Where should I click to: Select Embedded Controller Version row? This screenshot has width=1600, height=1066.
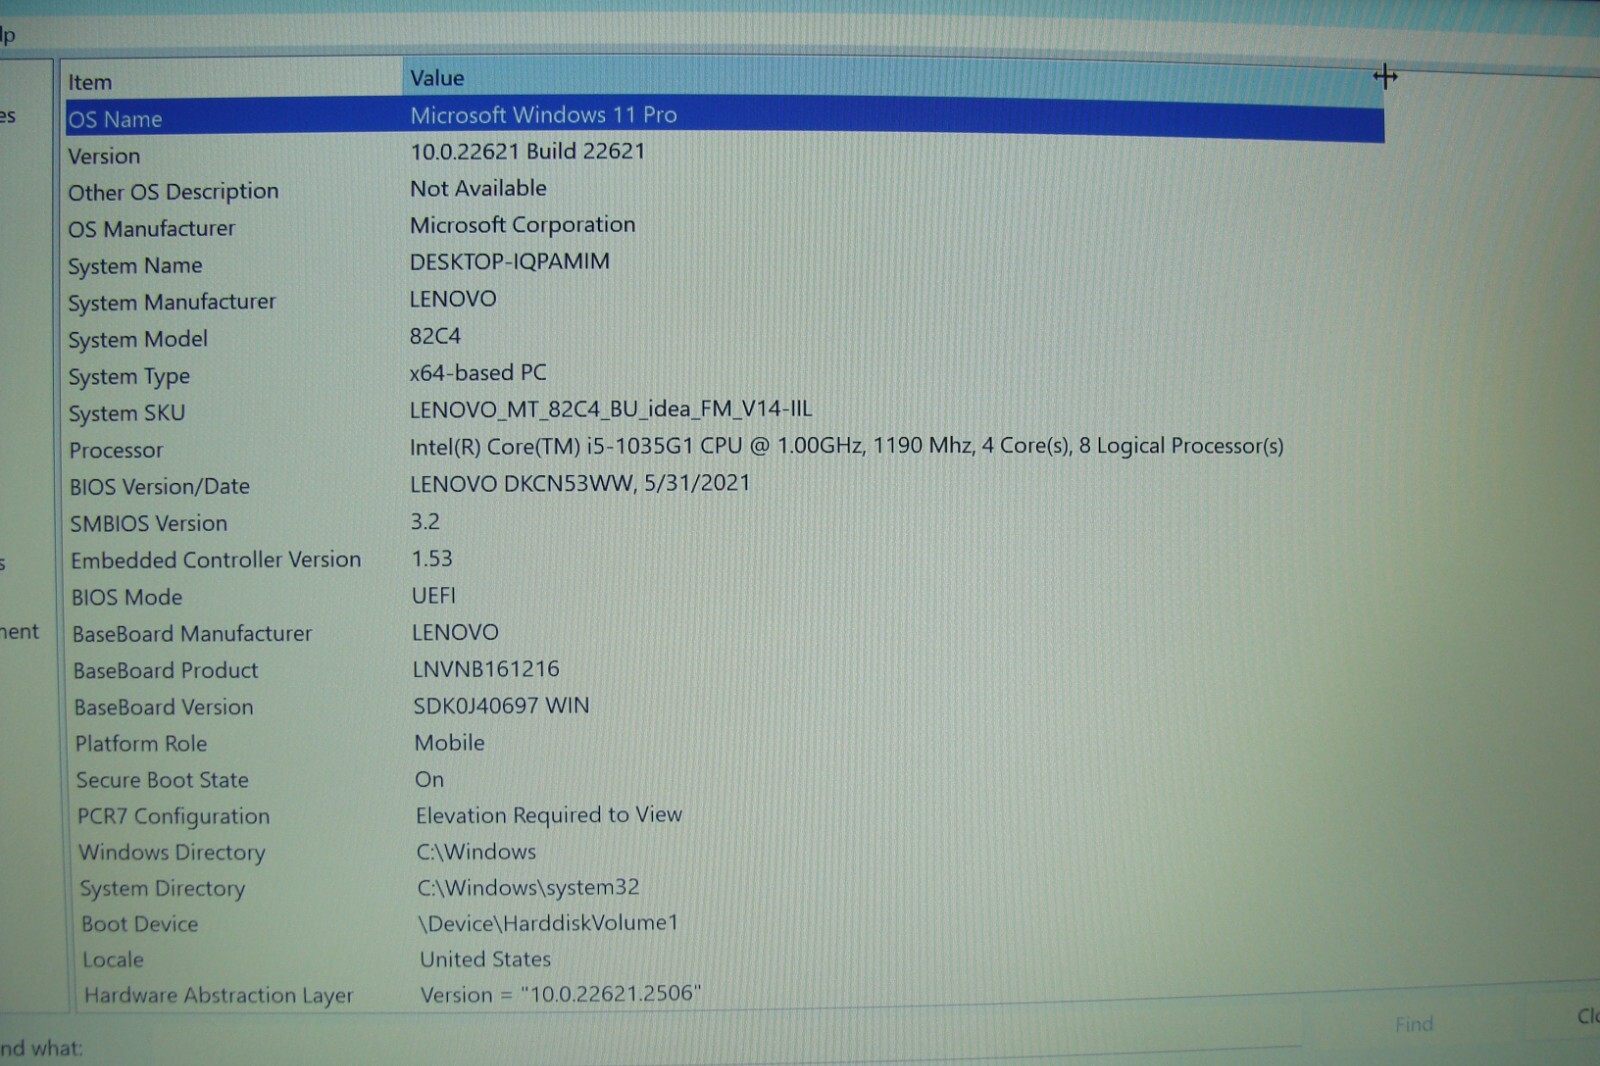click(x=216, y=560)
